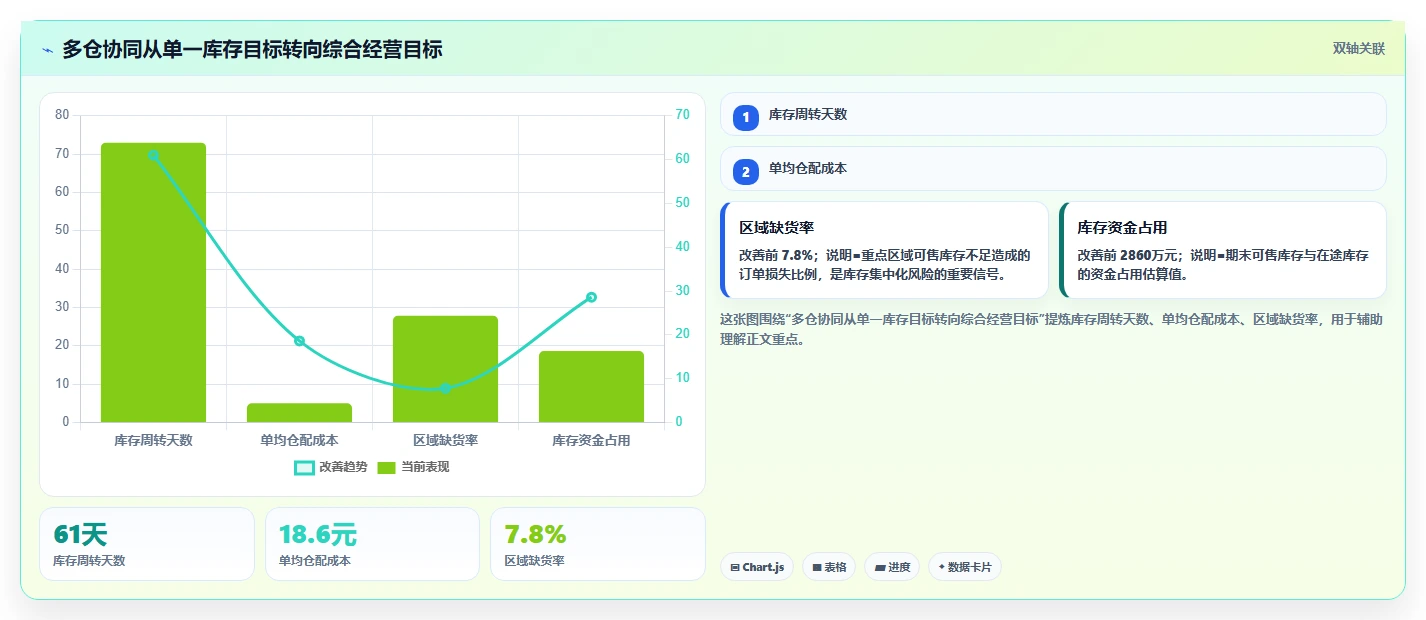Image resolution: width=1426 pixels, height=620 pixels.
Task: Click the blue number 2 badge
Action: (746, 171)
